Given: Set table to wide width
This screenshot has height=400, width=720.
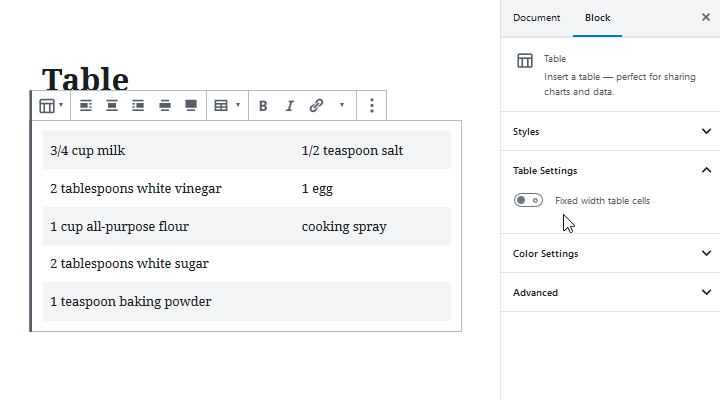Looking at the screenshot, I should (x=164, y=105).
